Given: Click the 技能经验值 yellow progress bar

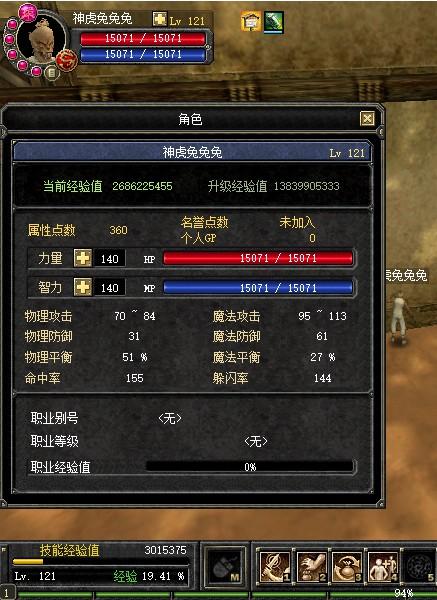Looking at the screenshot, I should coord(101,562).
